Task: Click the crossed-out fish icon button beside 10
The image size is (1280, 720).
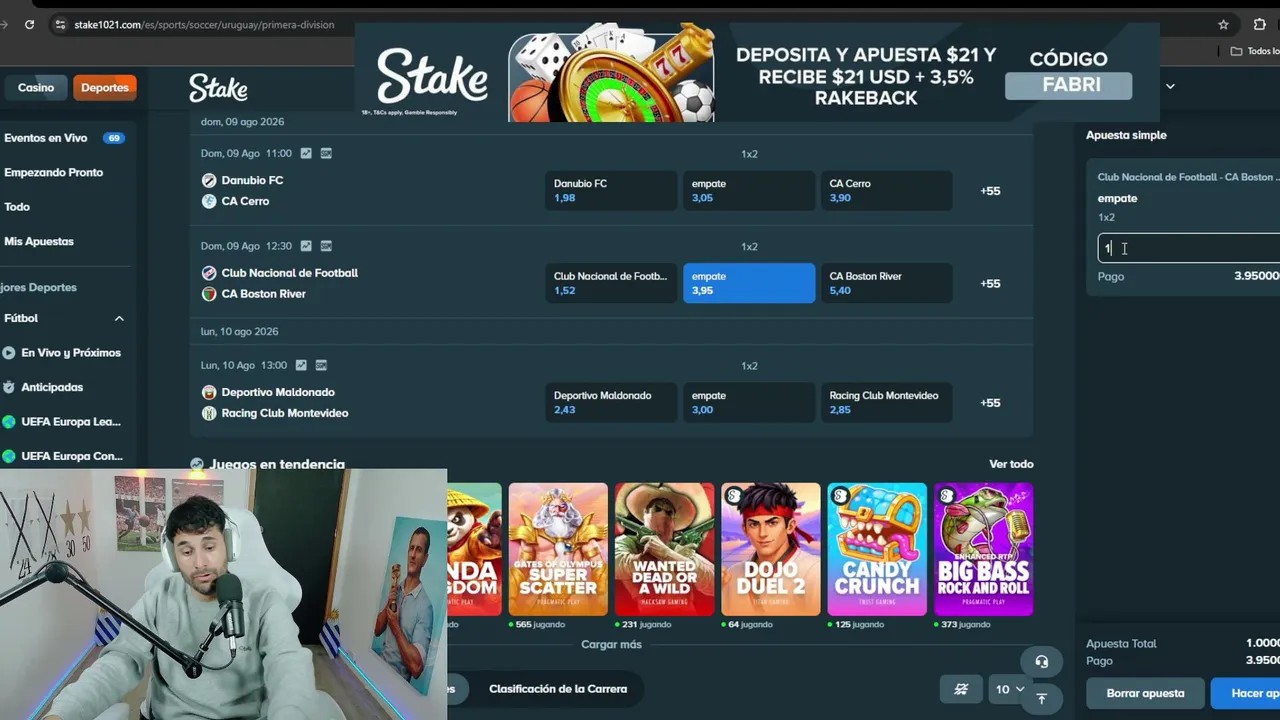Action: pos(961,689)
